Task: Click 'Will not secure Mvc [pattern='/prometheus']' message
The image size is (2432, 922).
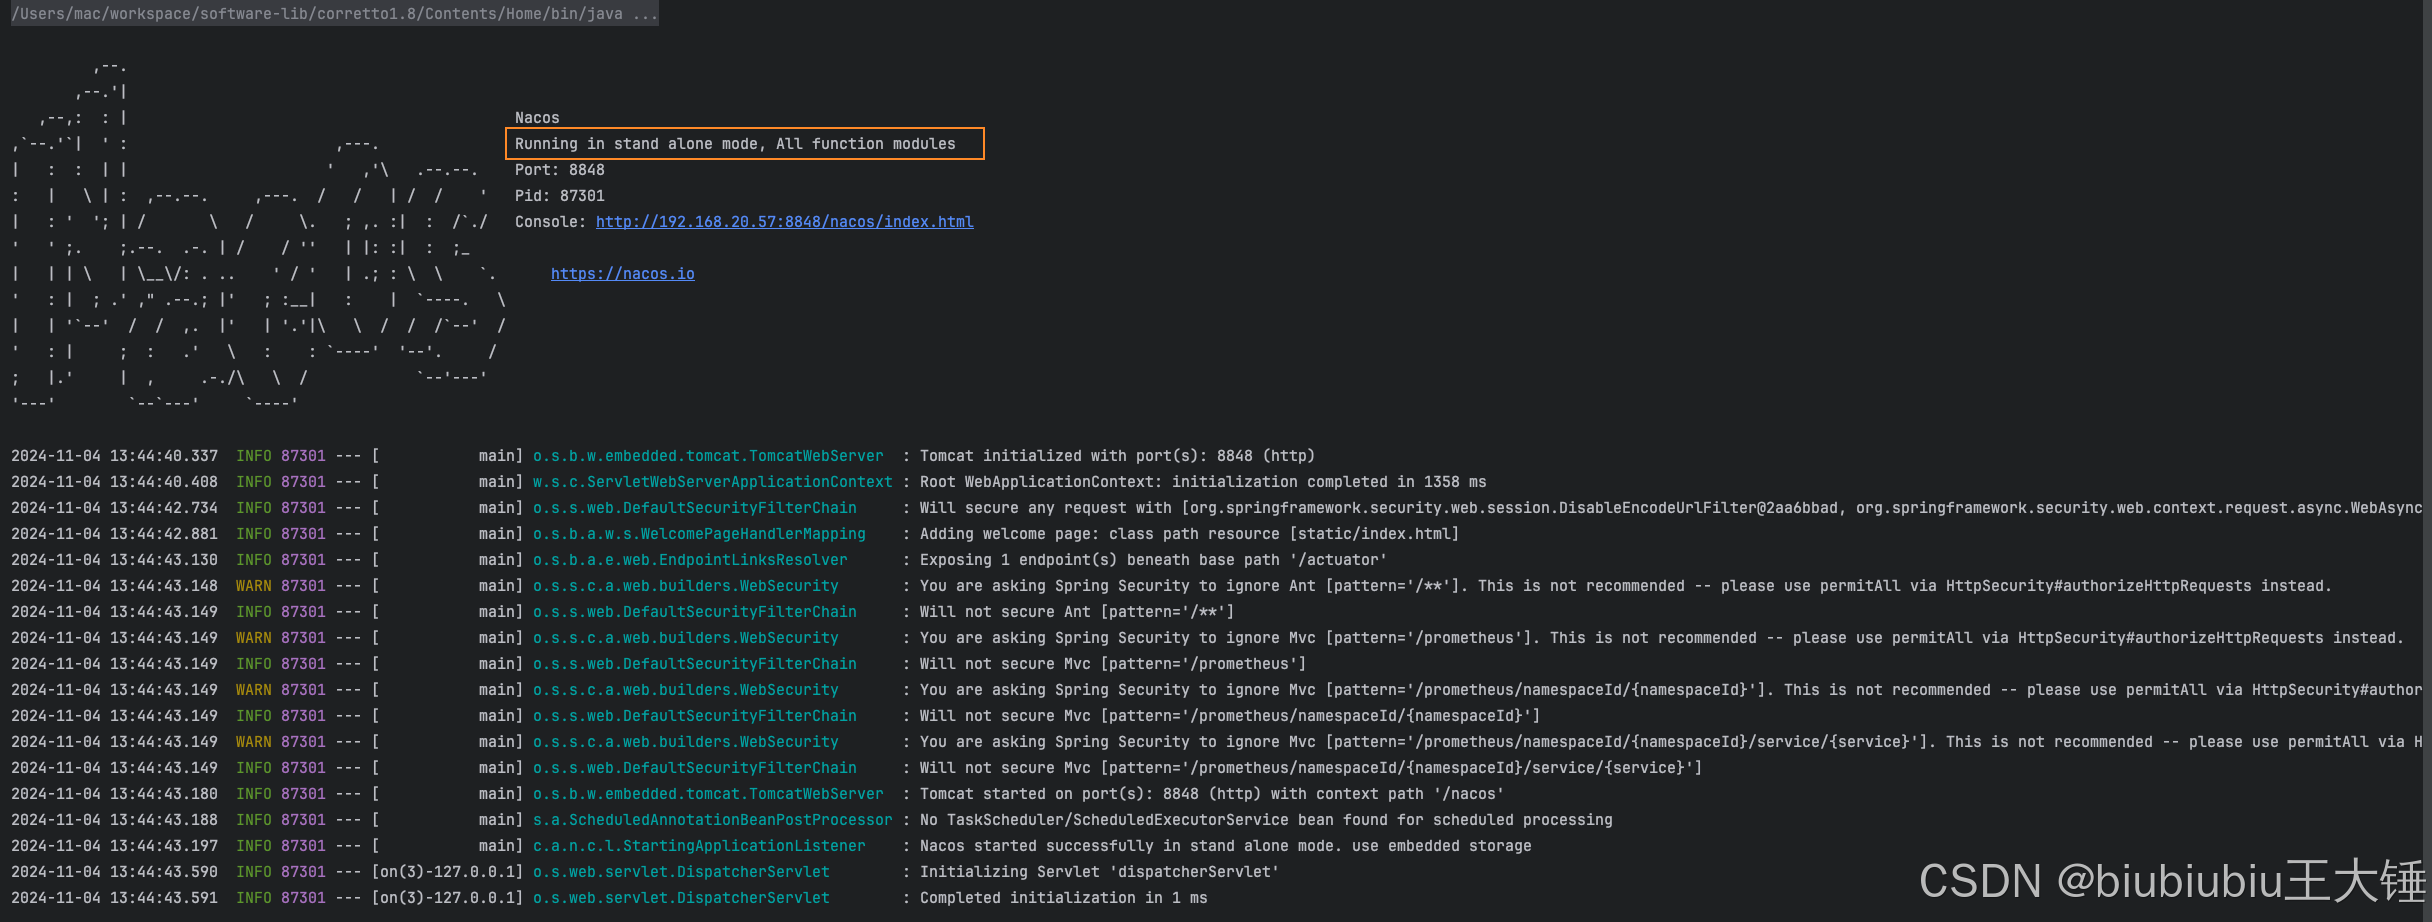Action: pos(1113,664)
